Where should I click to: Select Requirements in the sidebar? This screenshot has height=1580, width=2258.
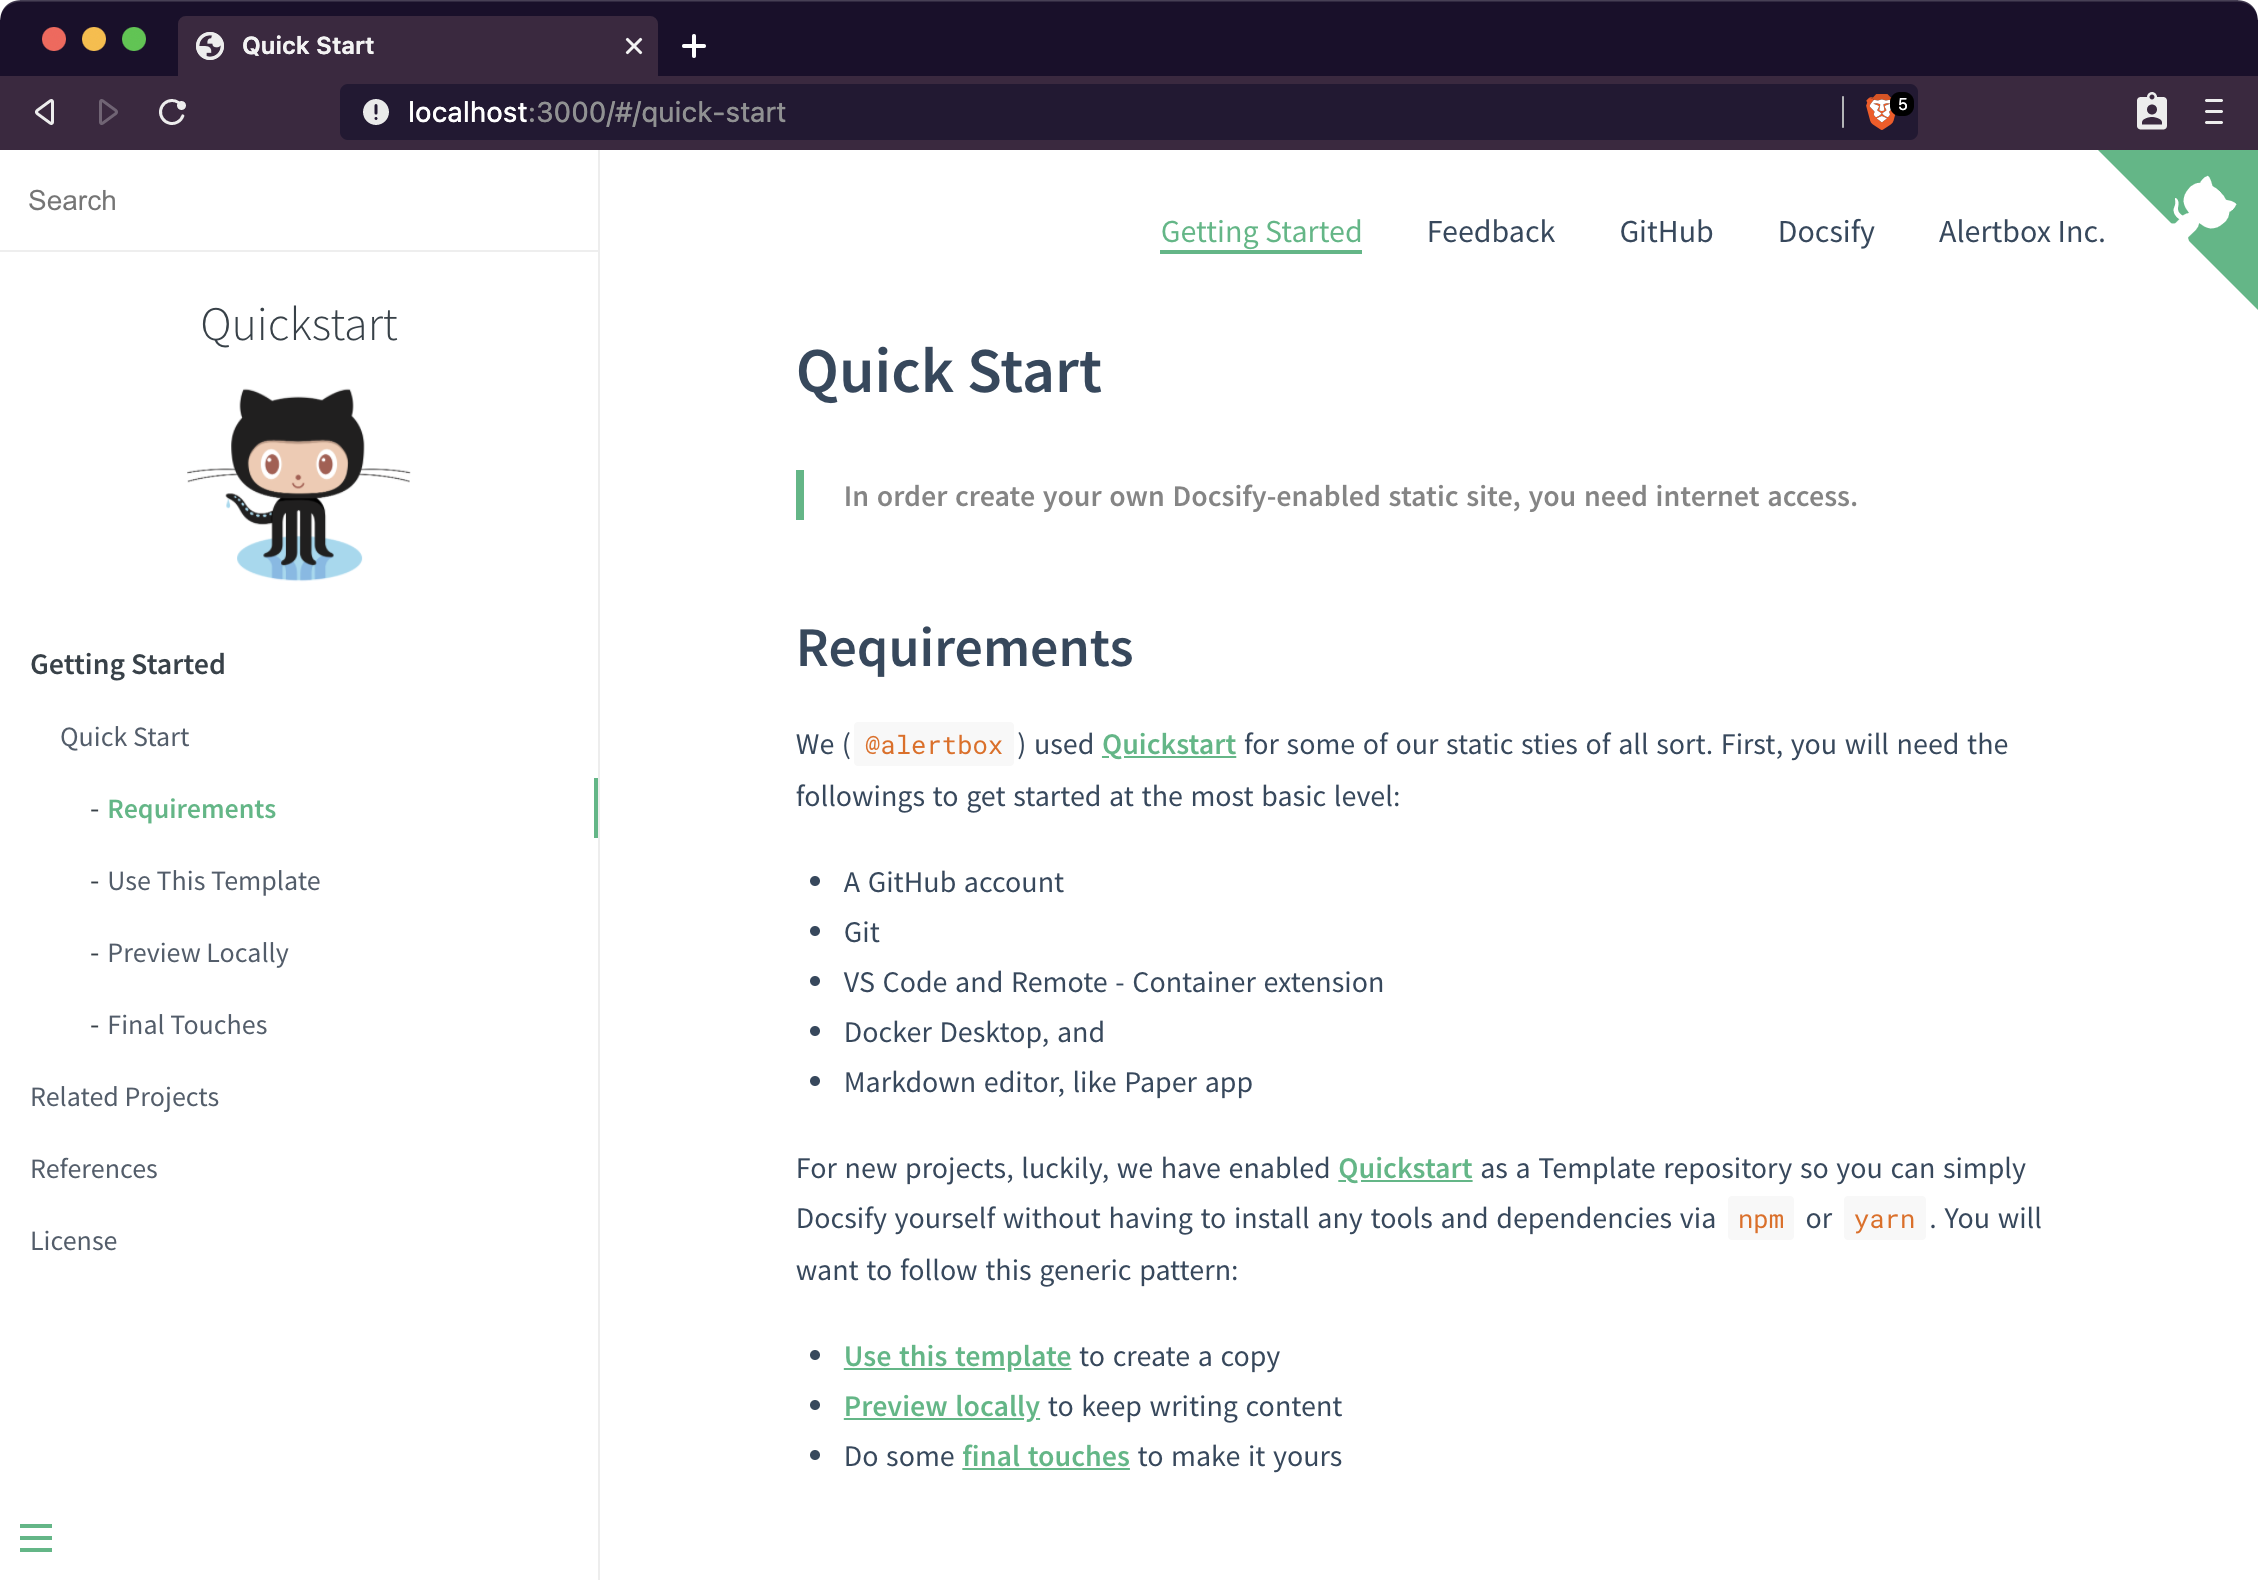tap(191, 808)
